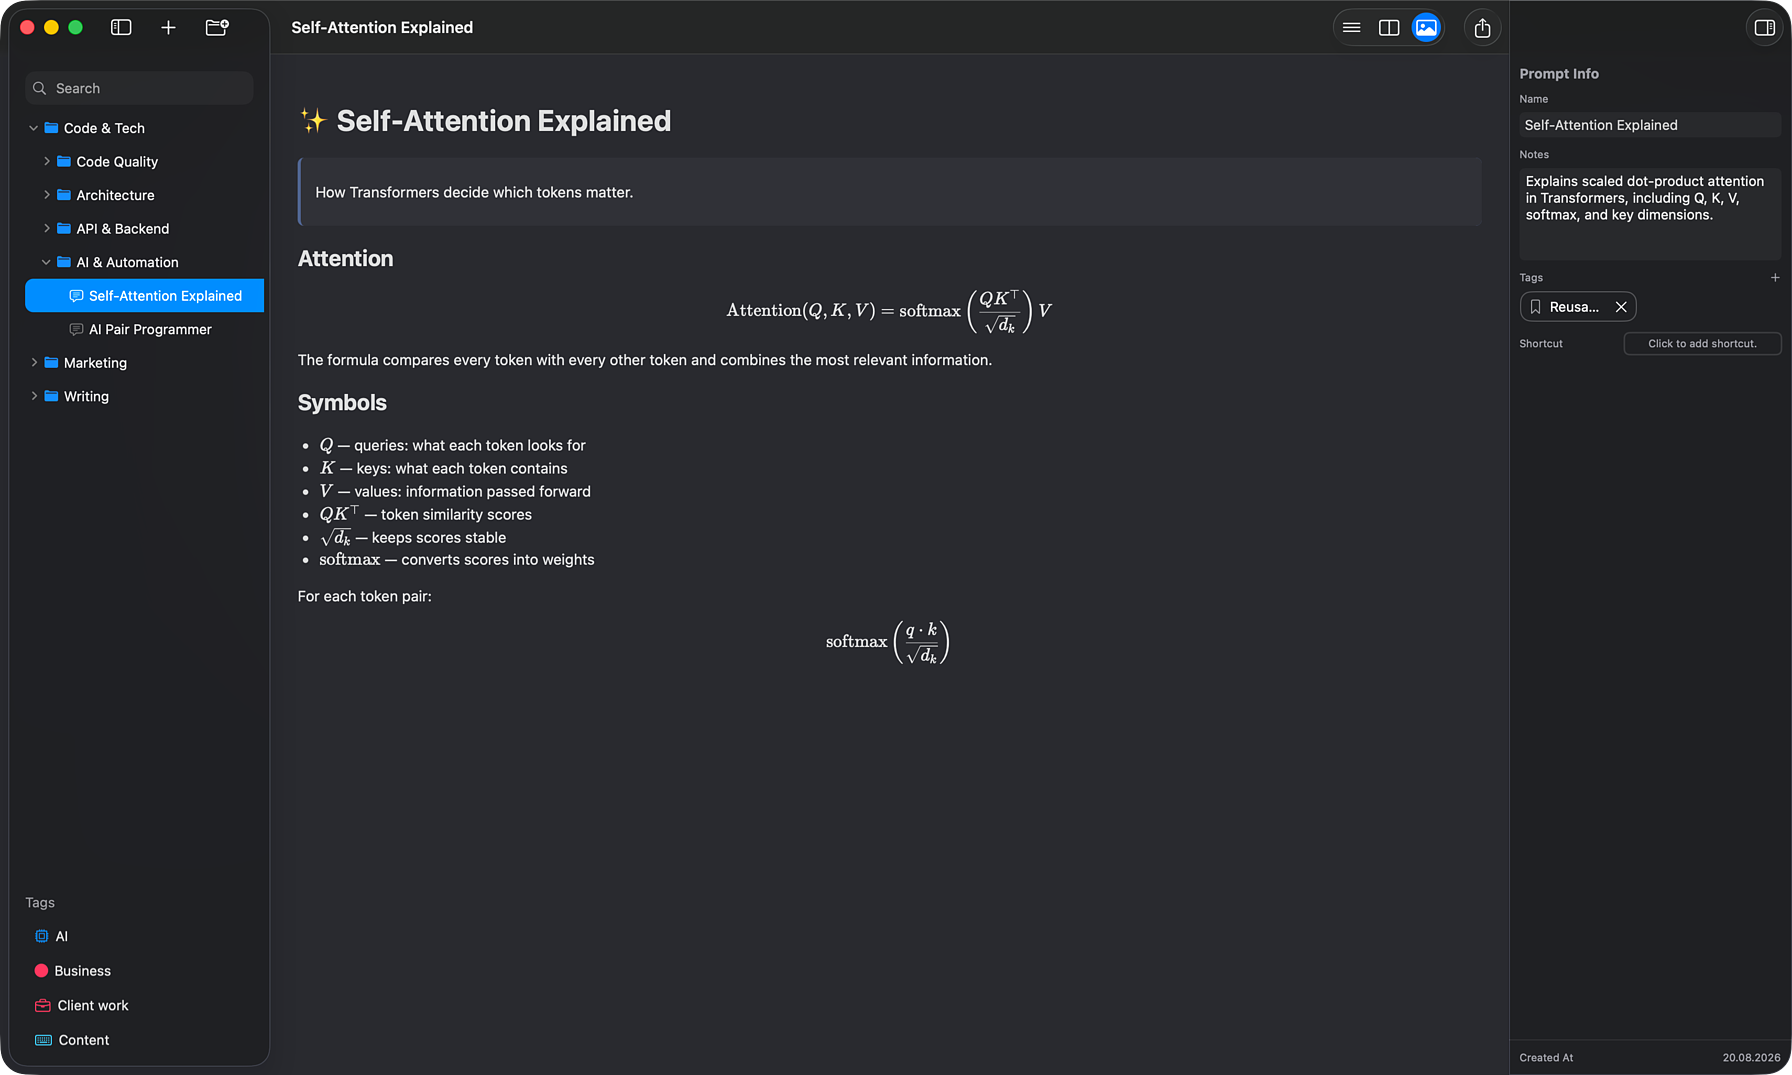The height and width of the screenshot is (1075, 1792).
Task: Click 'Click to add shortcut.' button
Action: click(x=1702, y=343)
